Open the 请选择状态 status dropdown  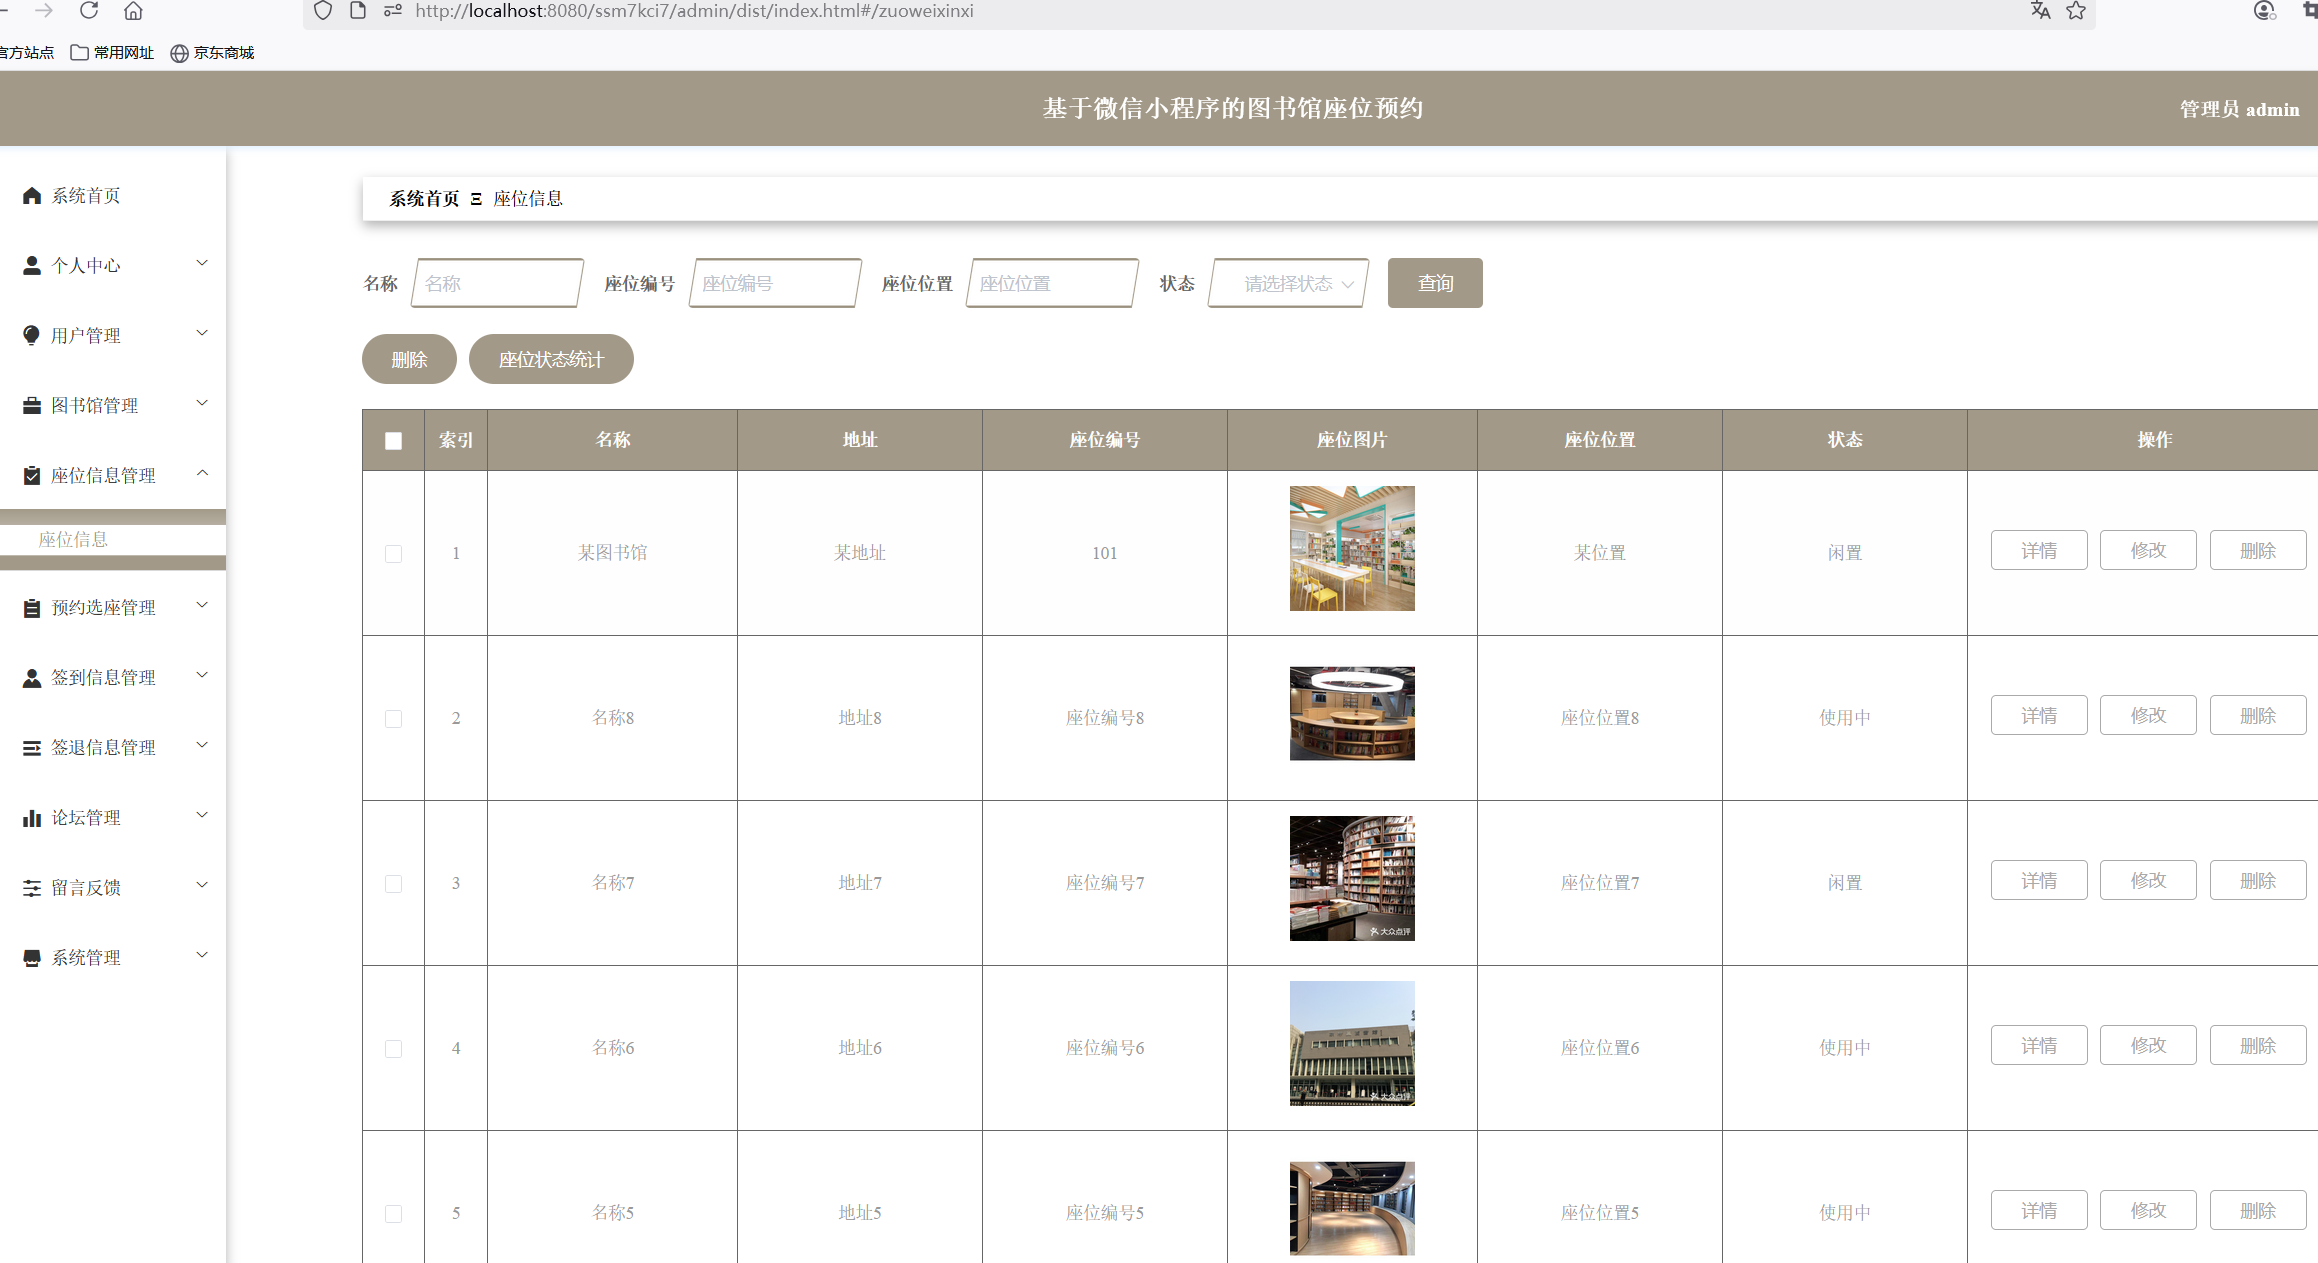(x=1288, y=283)
